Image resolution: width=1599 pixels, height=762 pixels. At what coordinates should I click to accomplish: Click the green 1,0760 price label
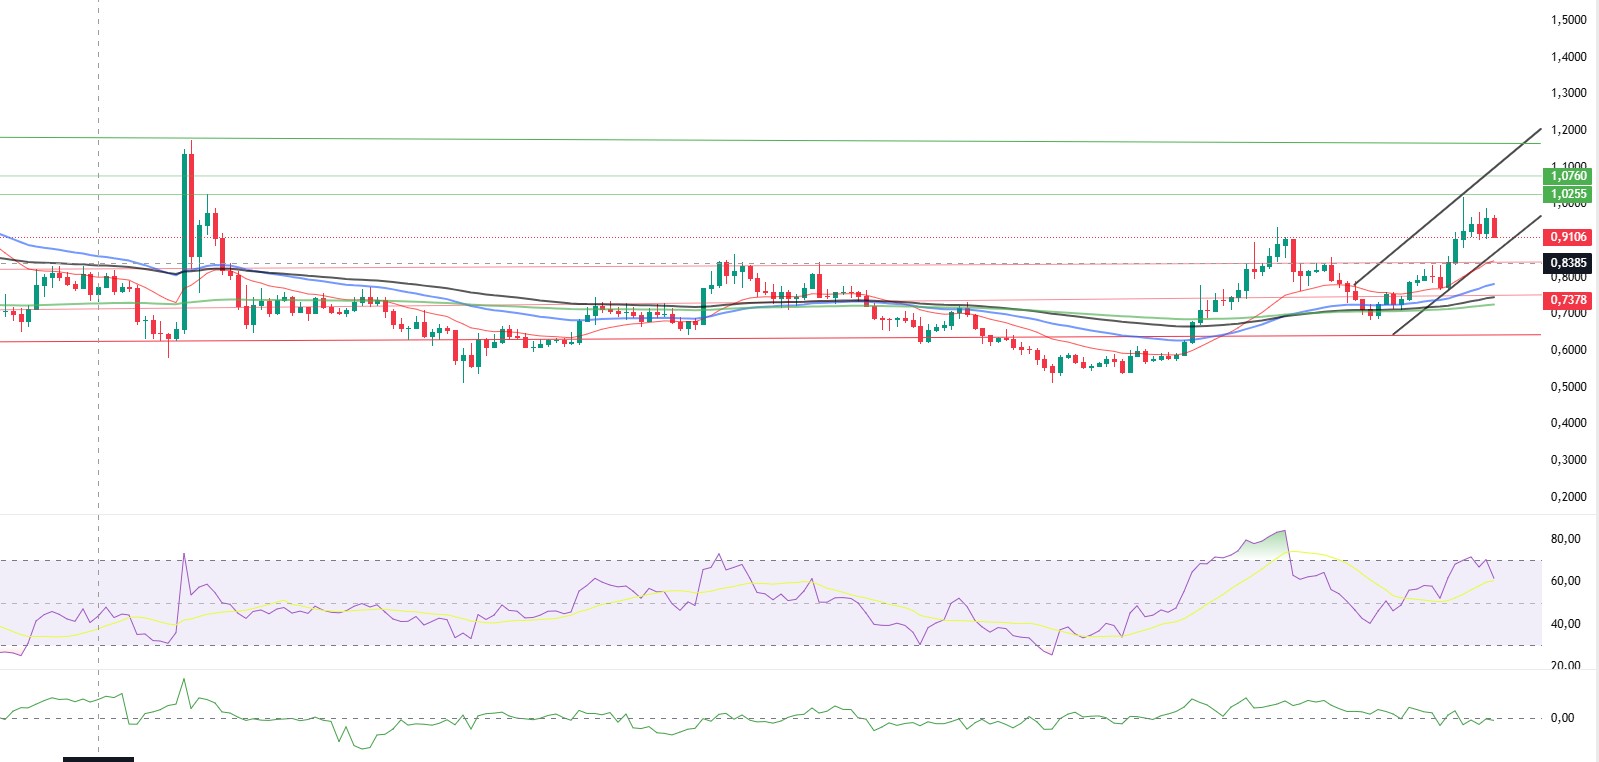[1568, 176]
